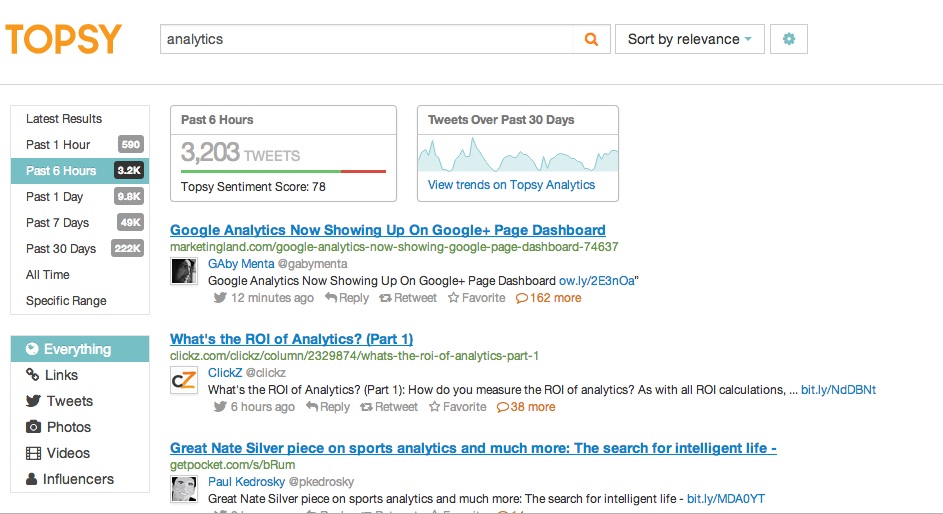
Task: Click the Twitter bird beside 6 hours ago
Action: [x=220, y=406]
